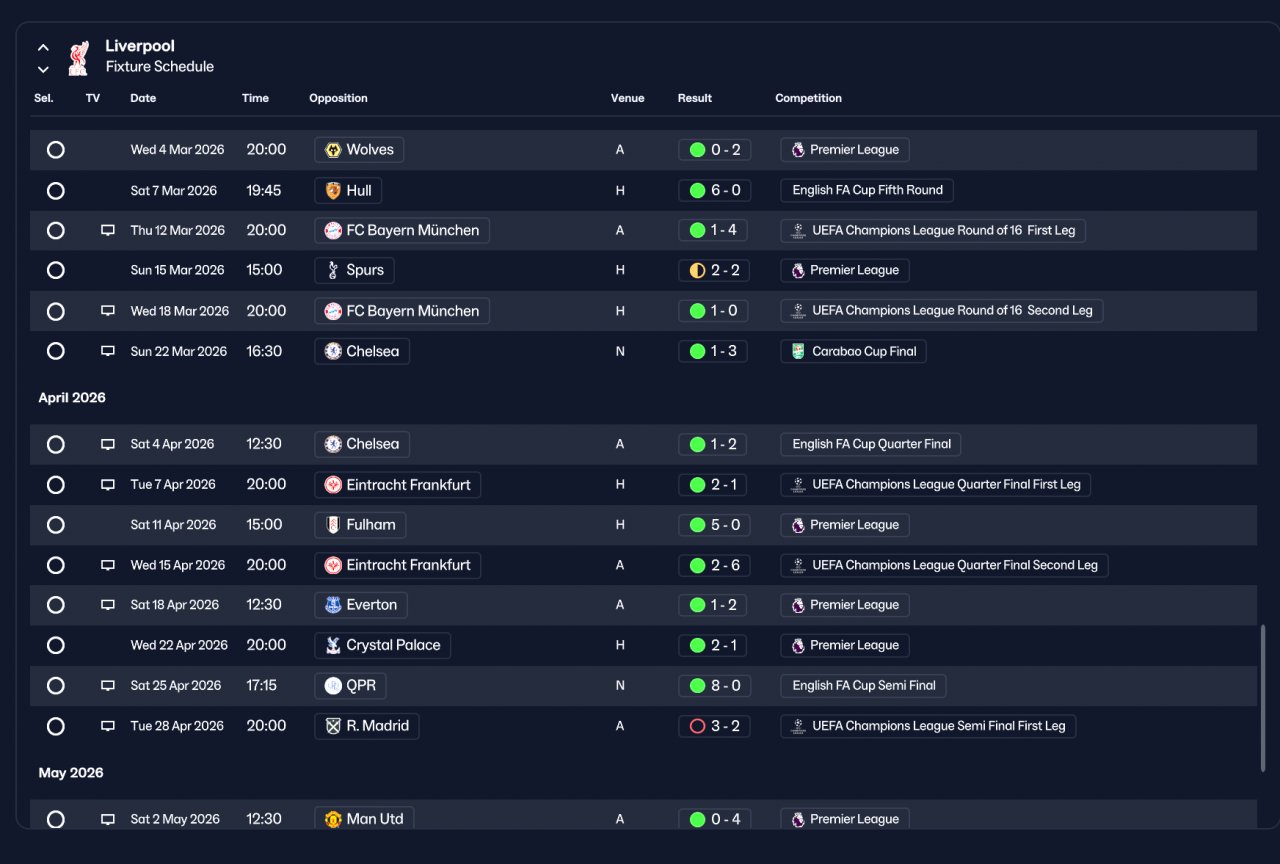Click the Spurs club badge icon
The width and height of the screenshot is (1280, 864).
coord(333,270)
